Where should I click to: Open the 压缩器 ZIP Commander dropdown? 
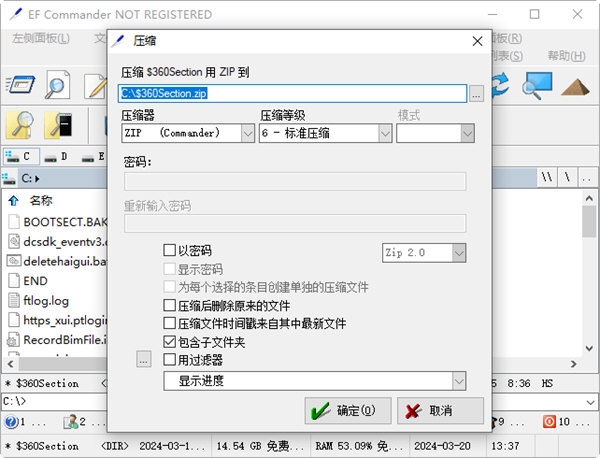(248, 133)
